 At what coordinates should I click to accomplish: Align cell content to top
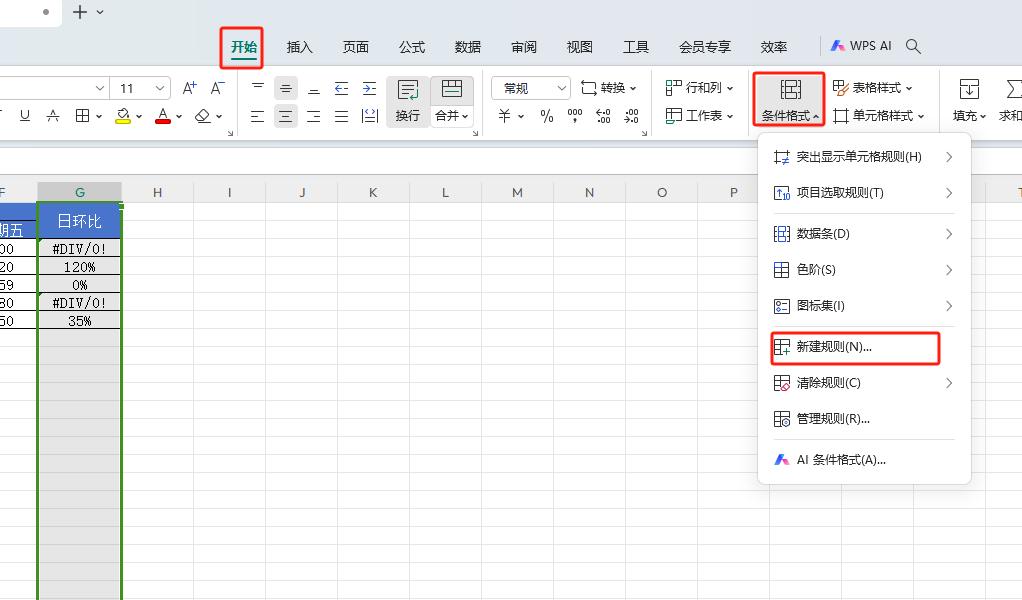[x=257, y=87]
